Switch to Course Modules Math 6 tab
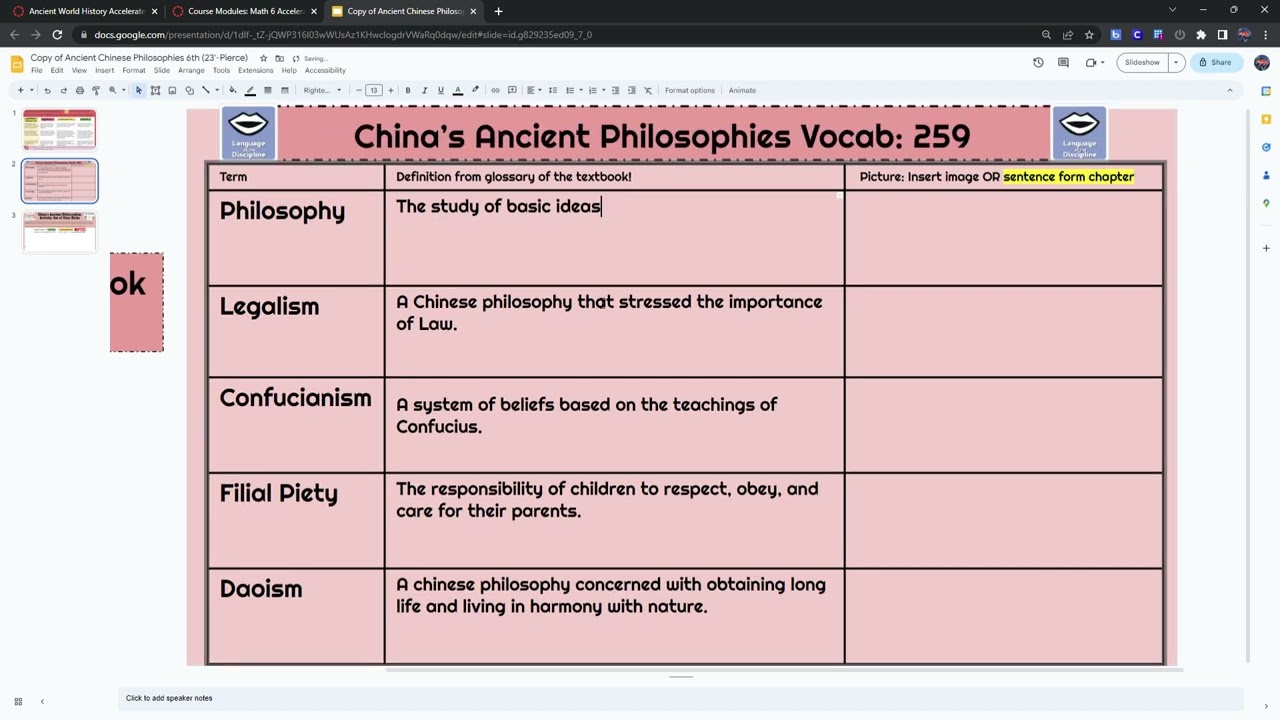 click(246, 11)
